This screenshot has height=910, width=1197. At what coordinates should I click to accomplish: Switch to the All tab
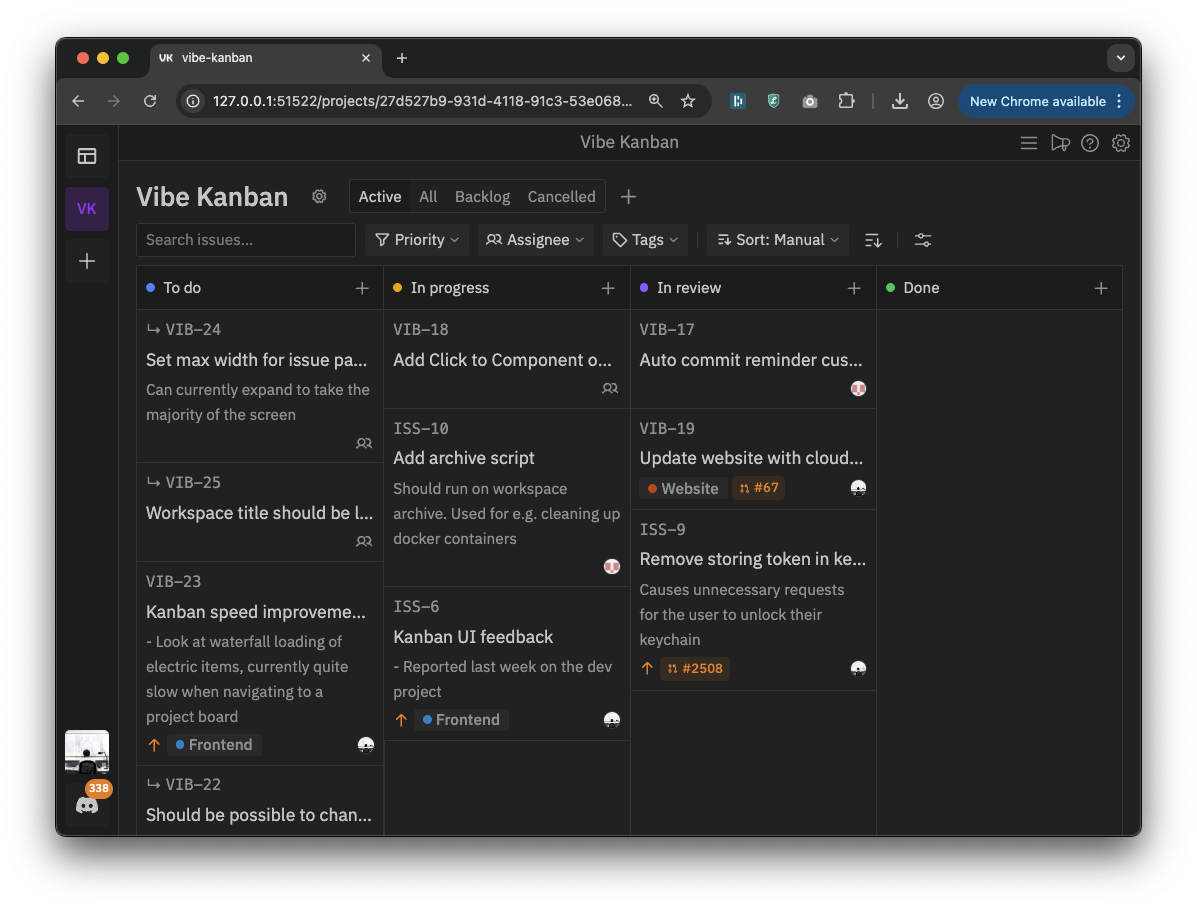click(428, 196)
